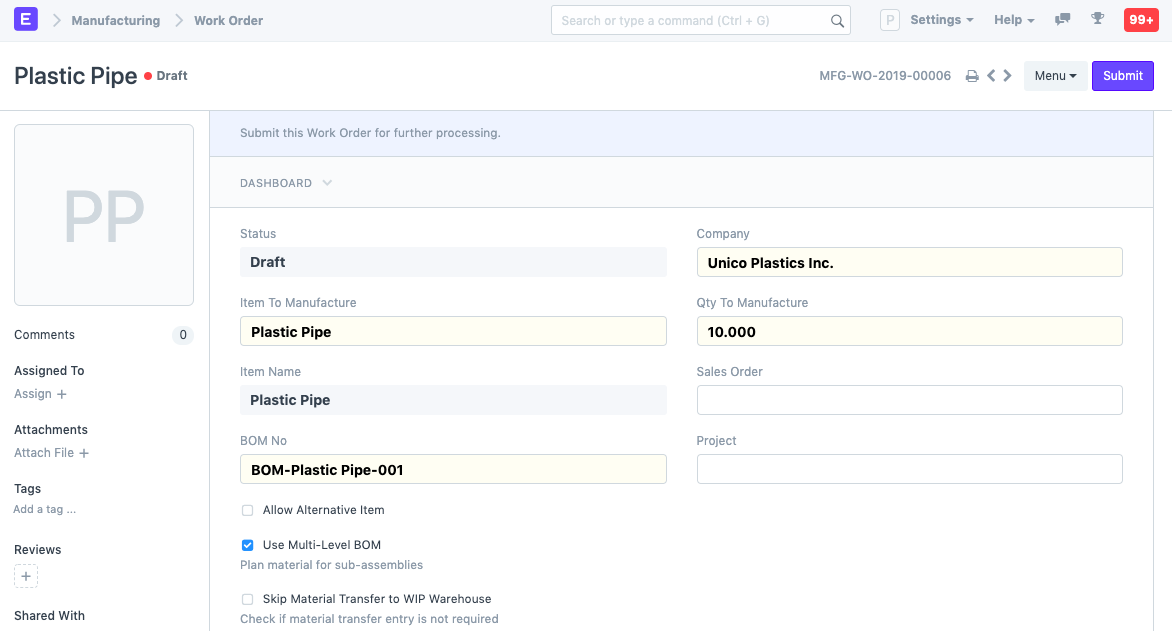
Task: Click the print icon beside work order number
Action: click(x=971, y=76)
